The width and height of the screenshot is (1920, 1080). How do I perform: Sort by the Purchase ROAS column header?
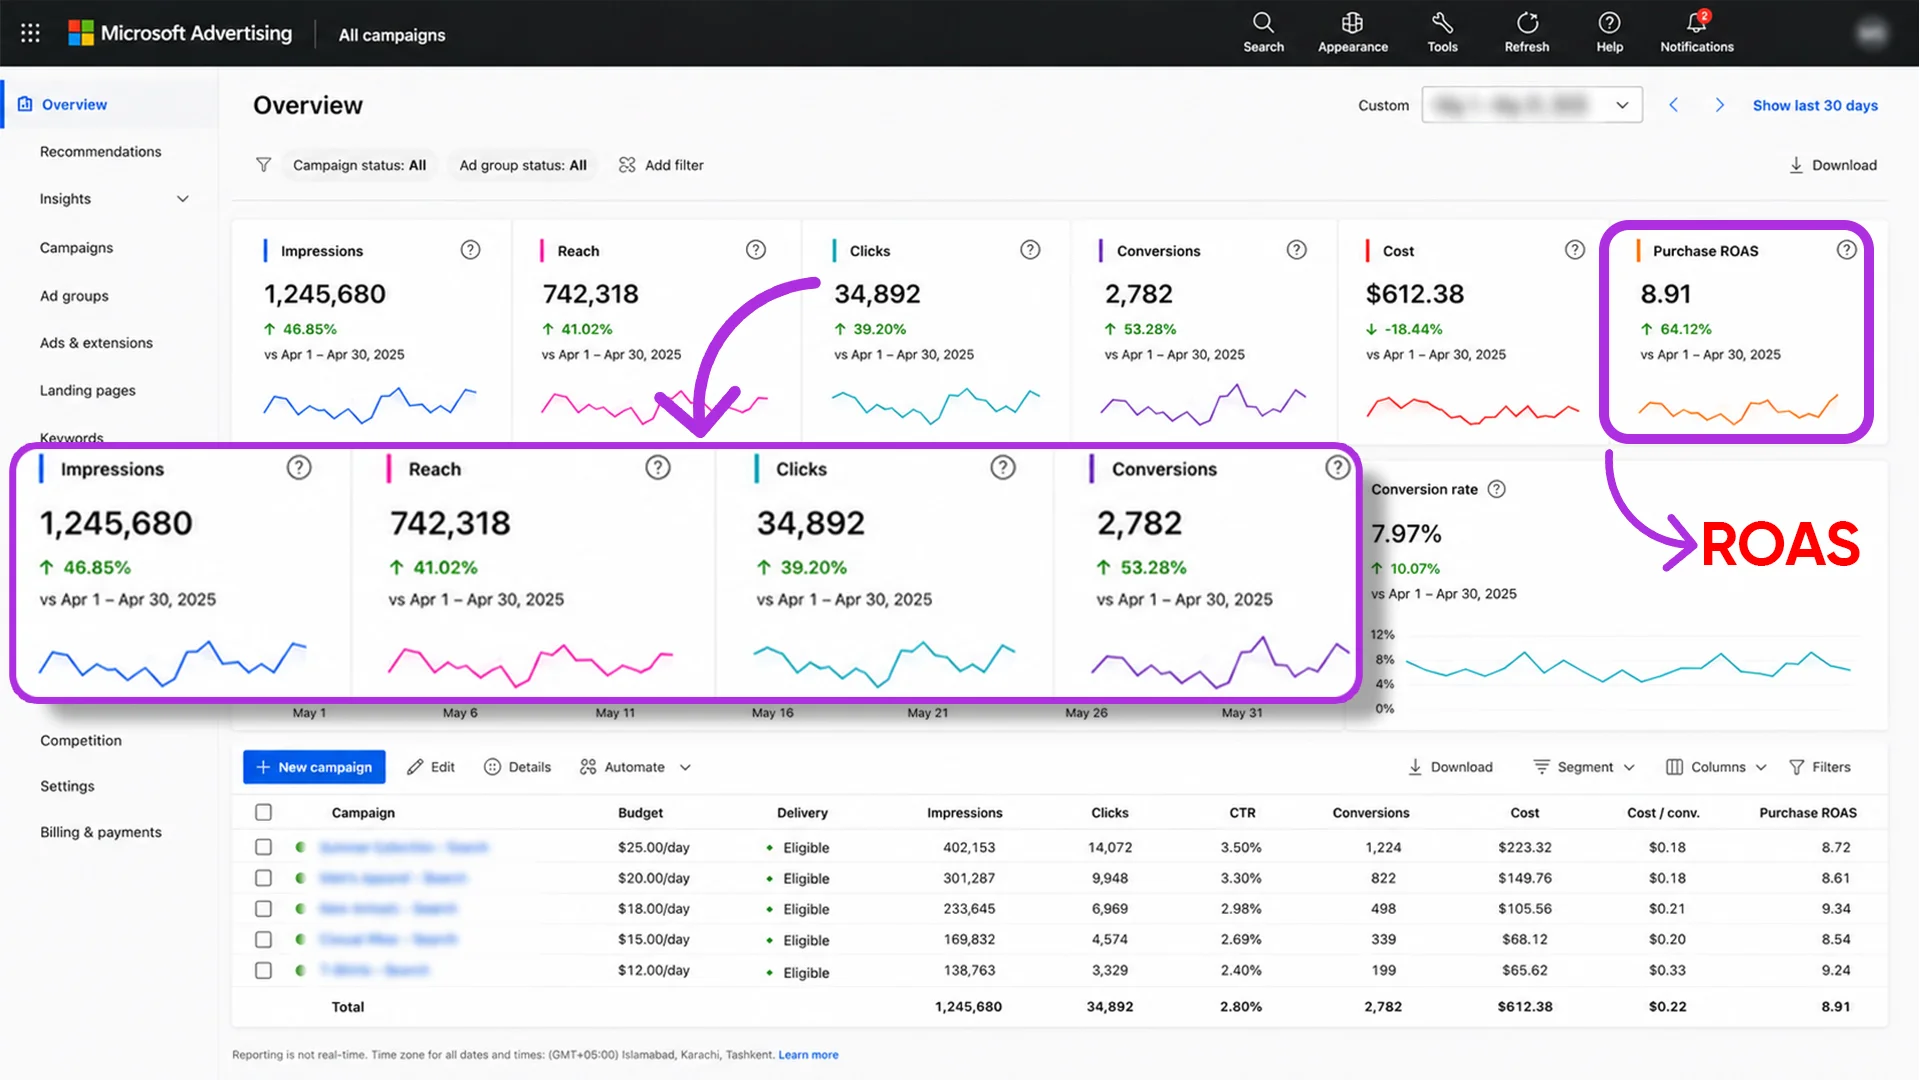point(1807,813)
